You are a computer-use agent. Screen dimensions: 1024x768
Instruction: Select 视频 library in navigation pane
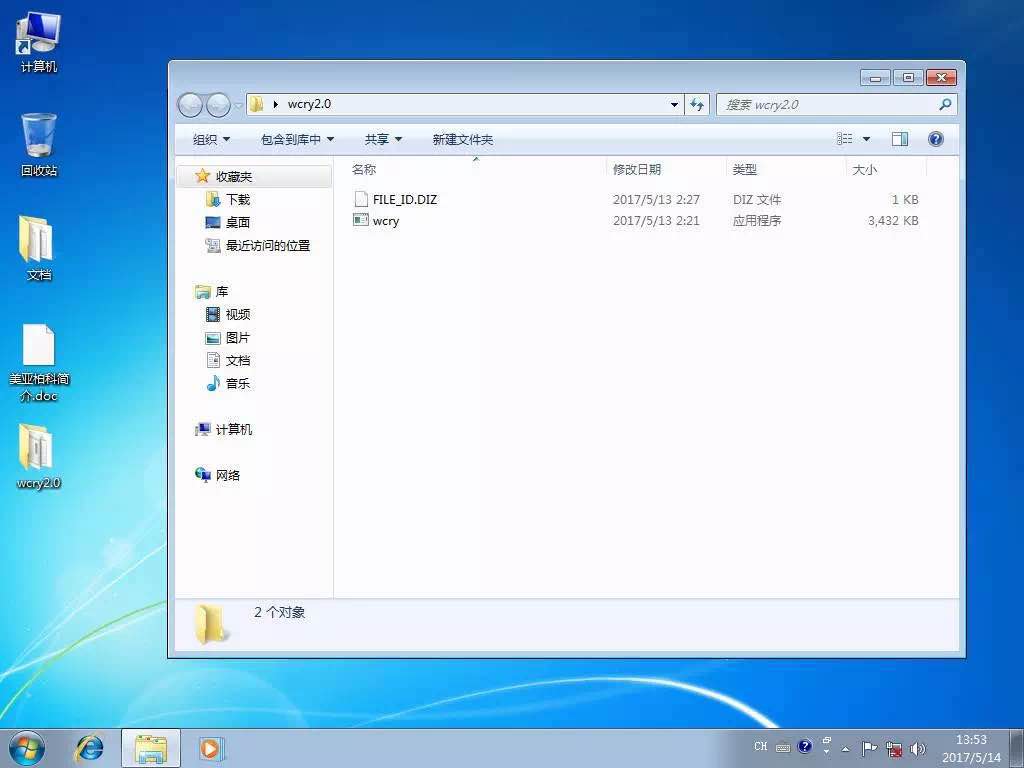238,314
